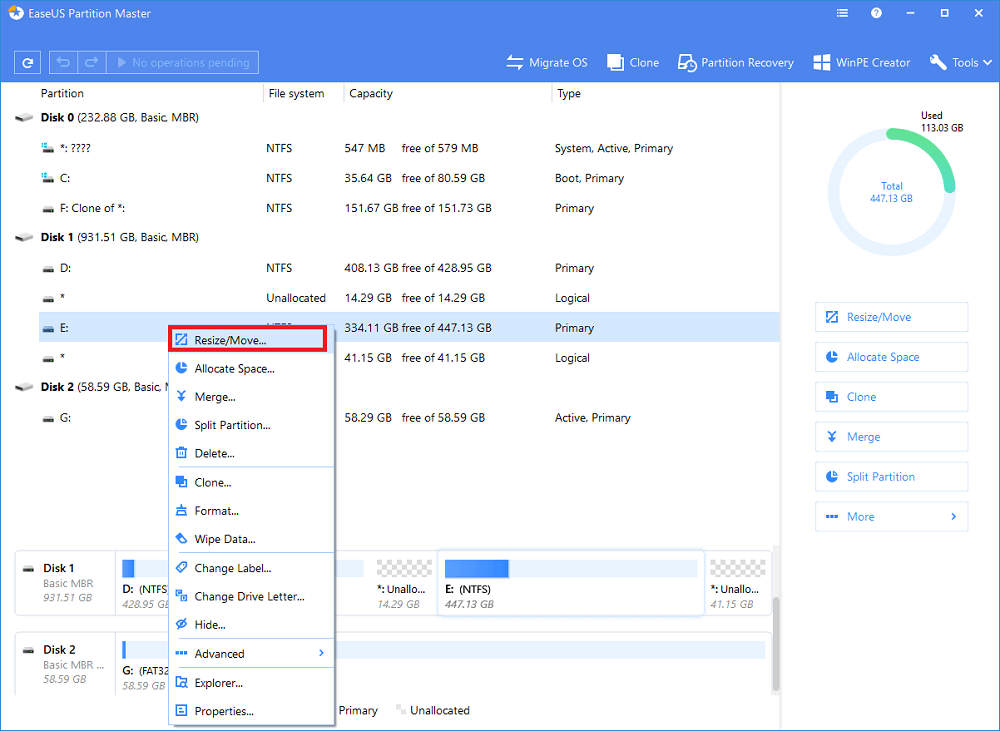Screen dimensions: 1000x731
Task: Click the E: (NTFS) usage bar in disk map
Action: [x=571, y=568]
